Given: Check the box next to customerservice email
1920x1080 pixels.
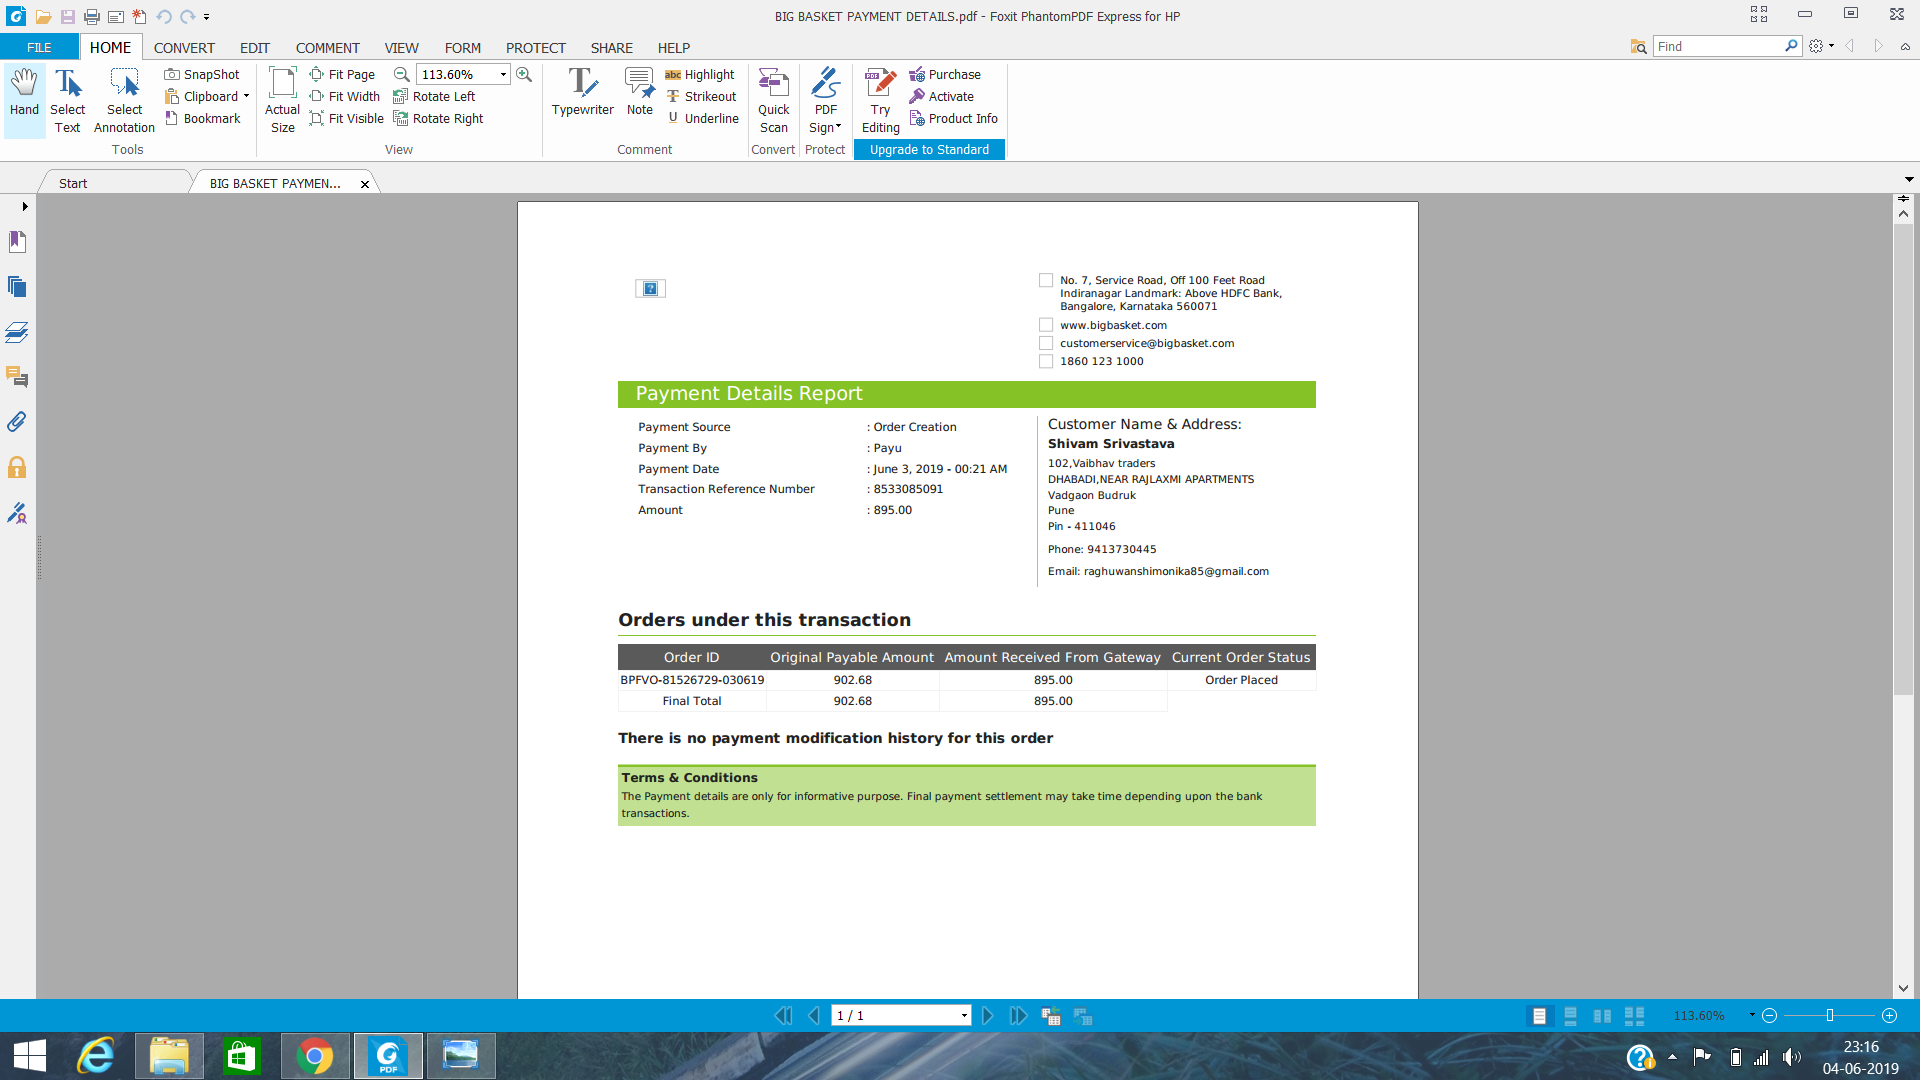Looking at the screenshot, I should (1046, 343).
